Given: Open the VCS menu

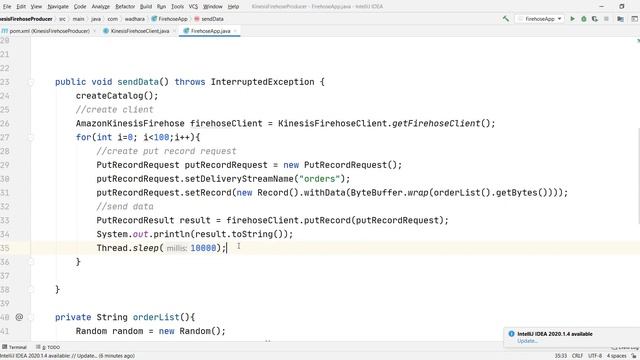Looking at the screenshot, I should click(x=193, y=7).
